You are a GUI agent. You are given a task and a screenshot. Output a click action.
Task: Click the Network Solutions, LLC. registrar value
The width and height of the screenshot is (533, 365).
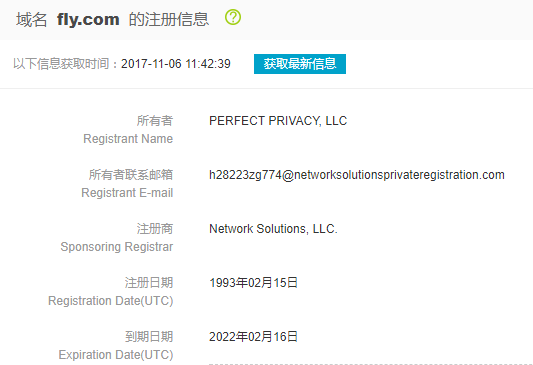point(273,229)
